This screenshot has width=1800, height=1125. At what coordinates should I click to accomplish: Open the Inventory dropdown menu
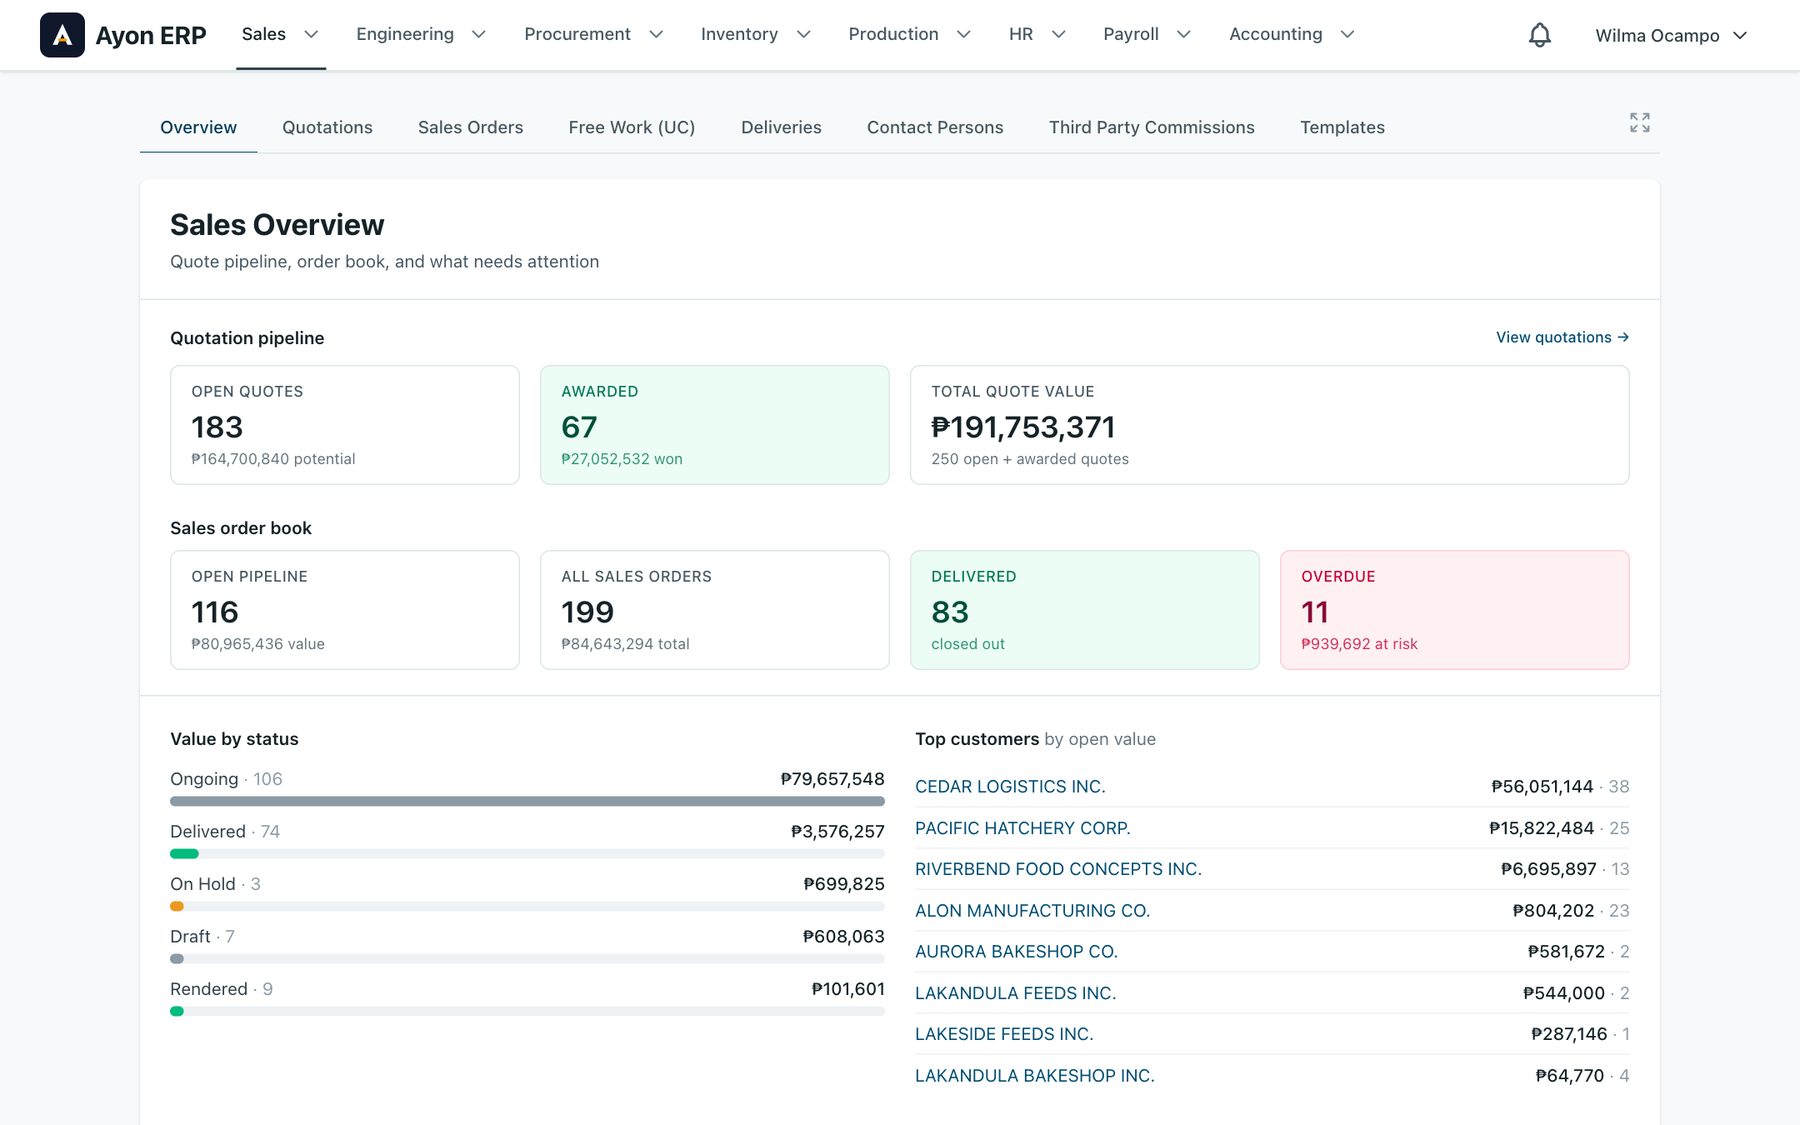tap(756, 35)
